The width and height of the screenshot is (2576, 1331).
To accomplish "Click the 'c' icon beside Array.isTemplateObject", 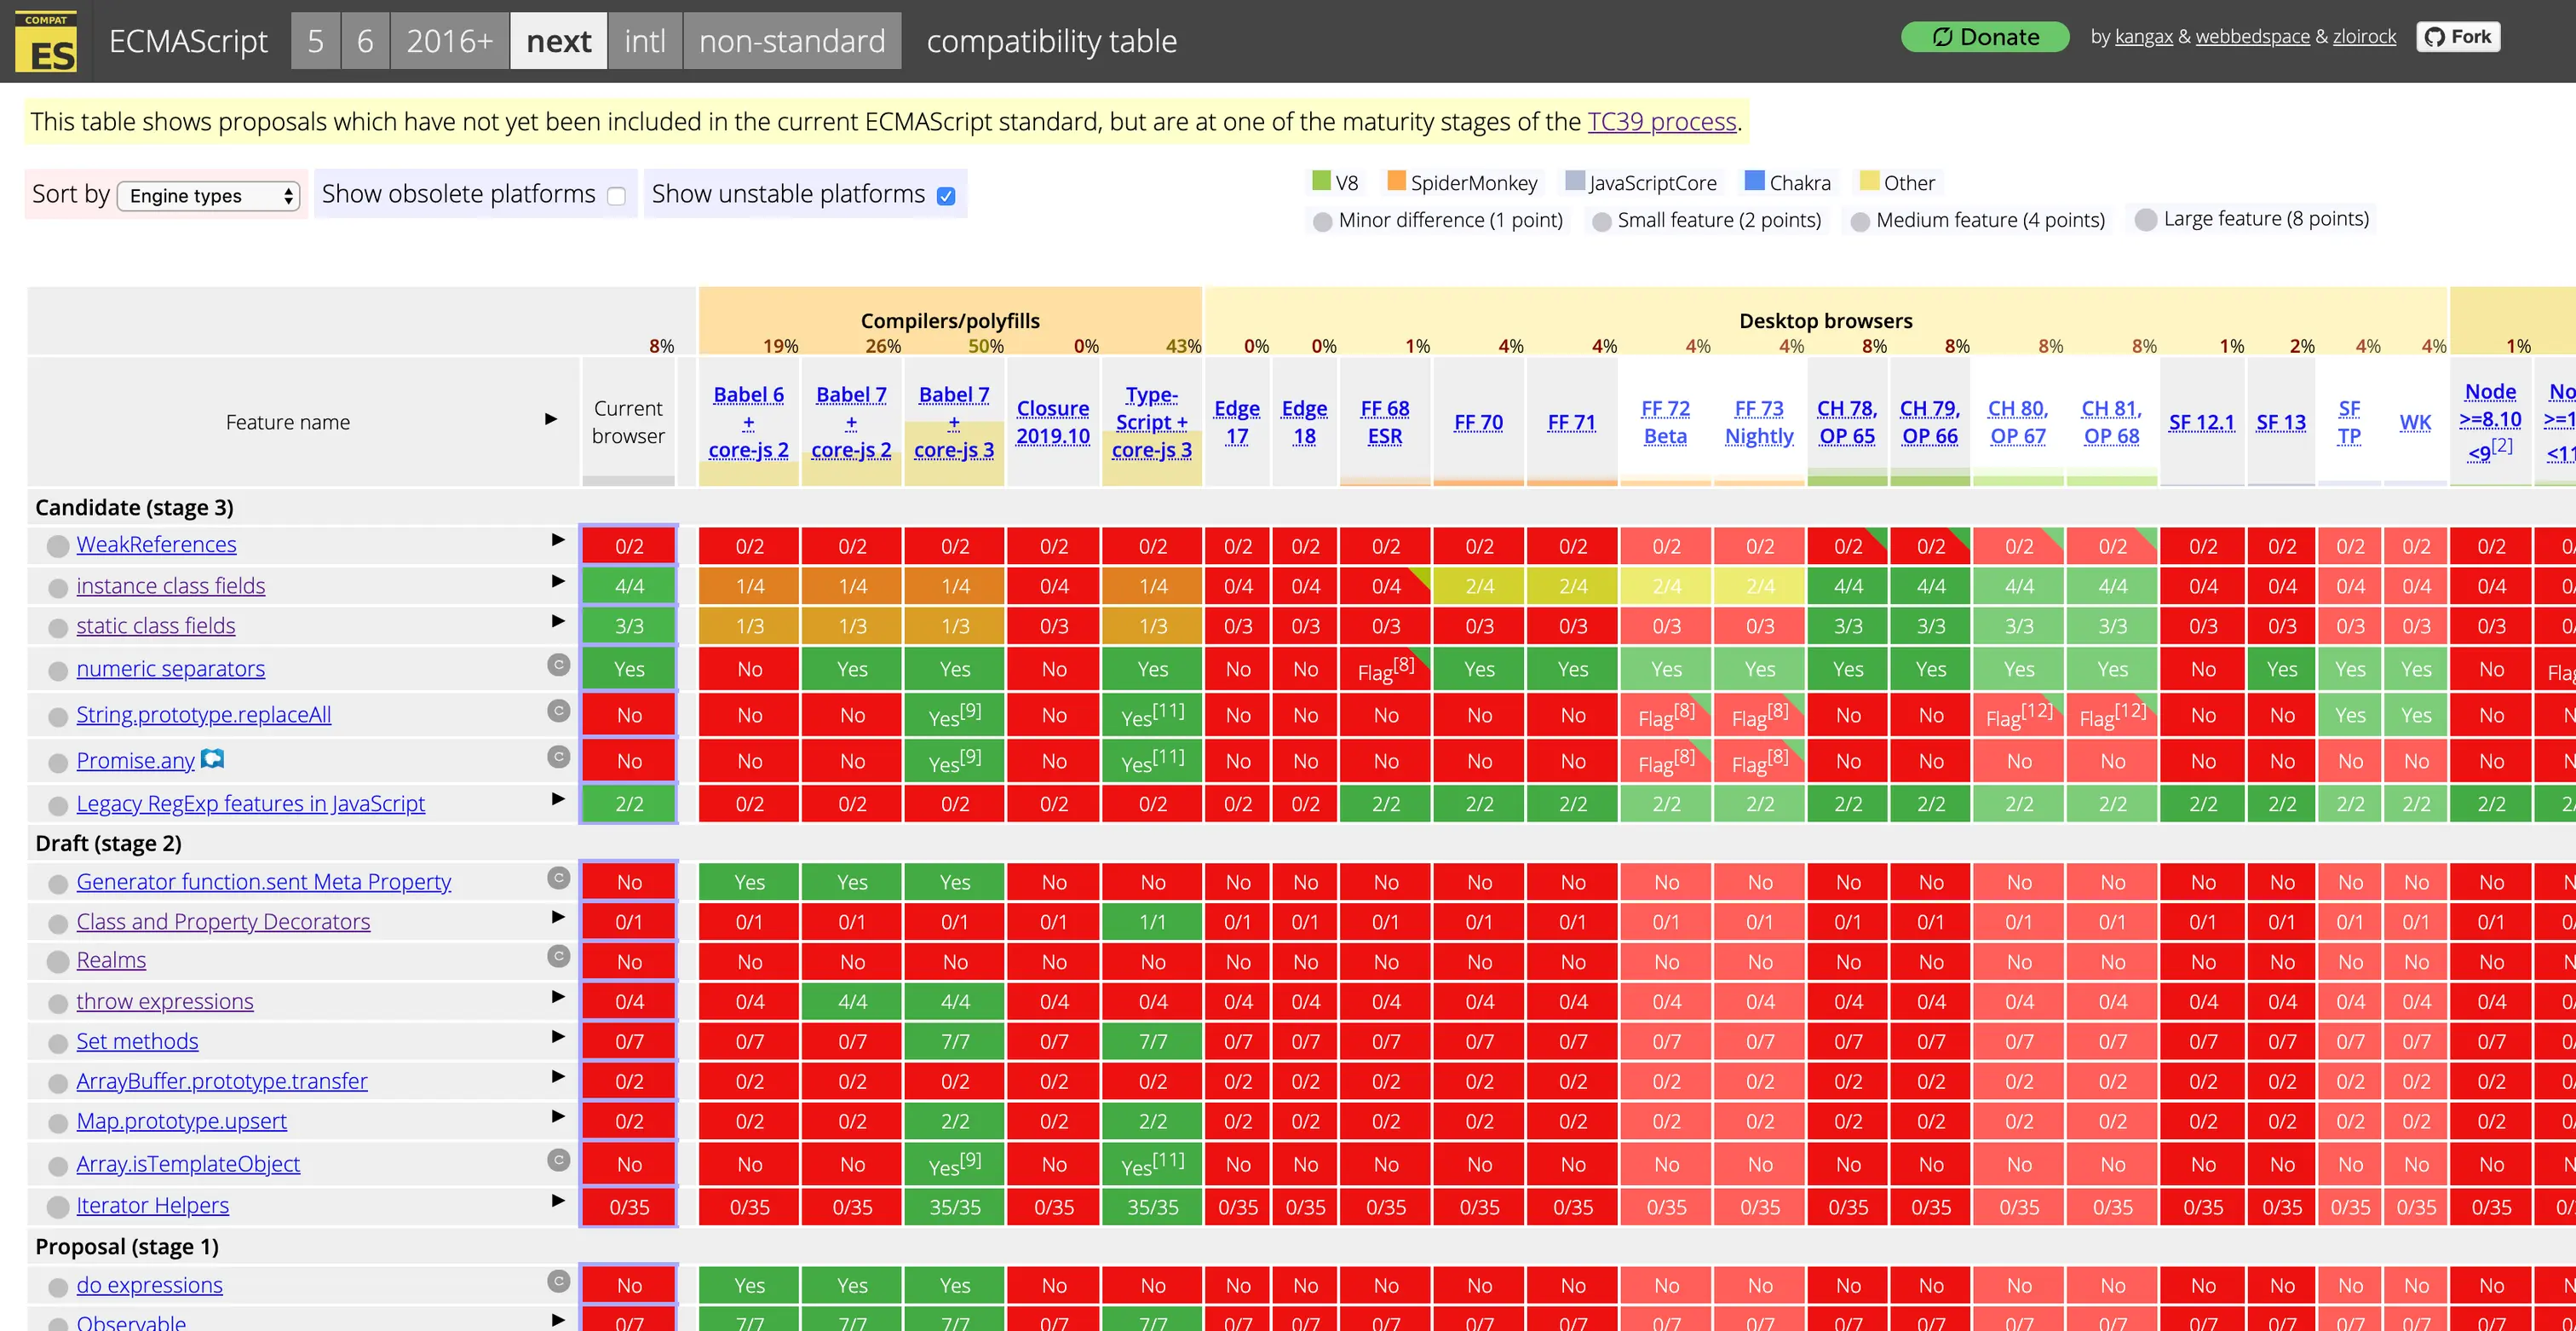I will tap(559, 1160).
